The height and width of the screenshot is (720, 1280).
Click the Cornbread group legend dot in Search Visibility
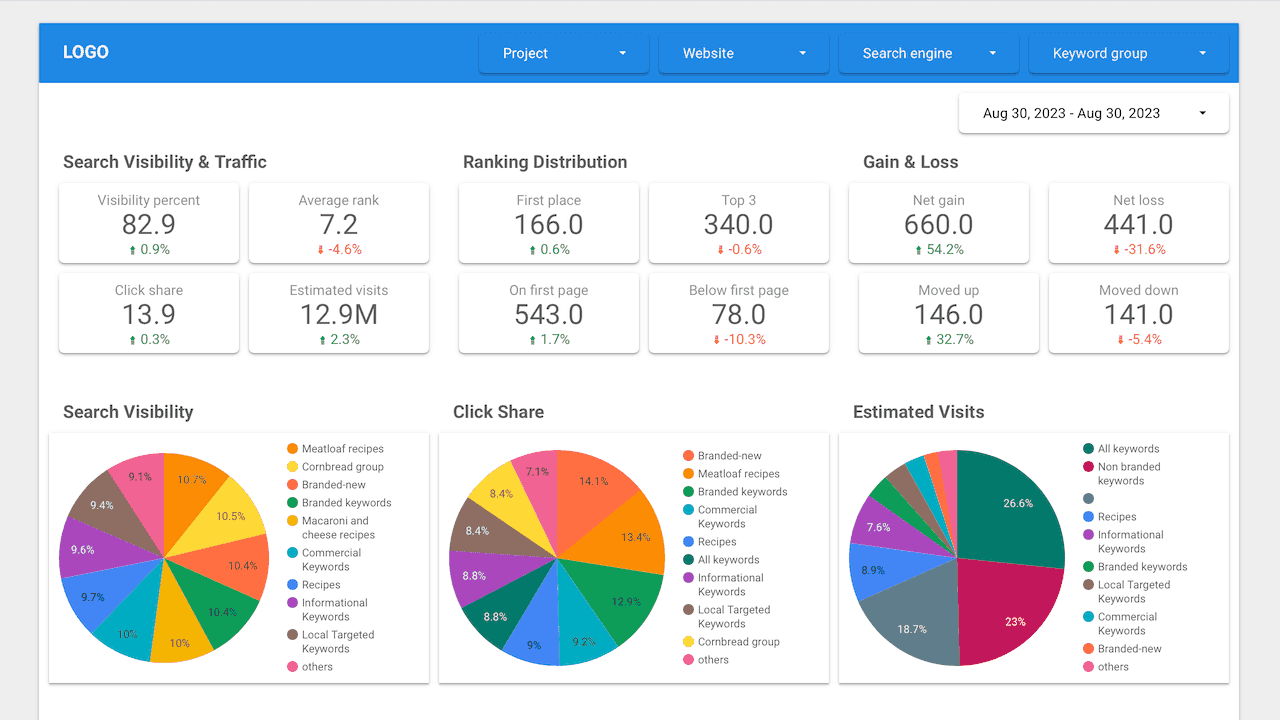pos(292,467)
